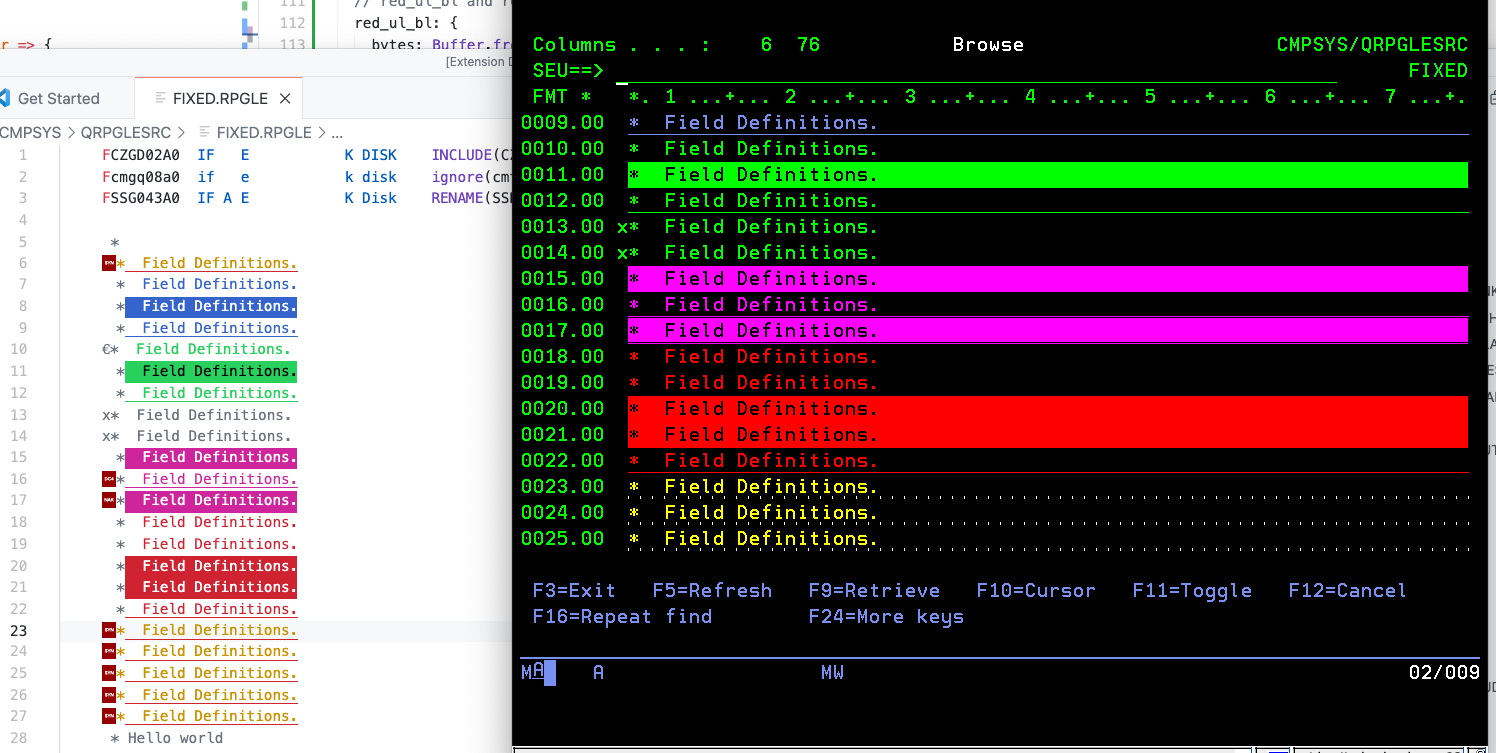
Task: Click the green highlighted row 0011.00 in the terminal
Action: click(1048, 175)
